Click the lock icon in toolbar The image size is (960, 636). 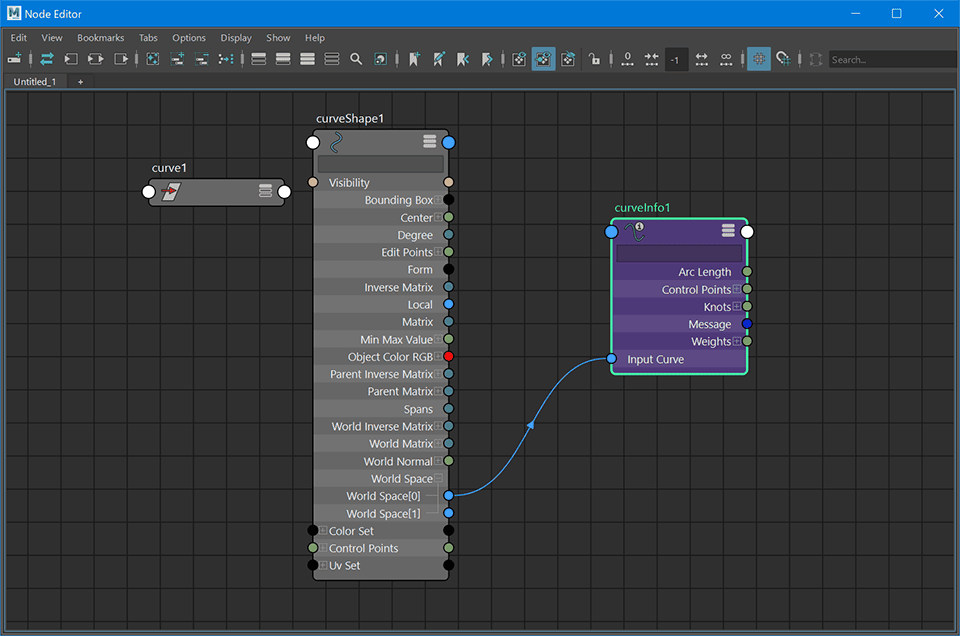[595, 60]
